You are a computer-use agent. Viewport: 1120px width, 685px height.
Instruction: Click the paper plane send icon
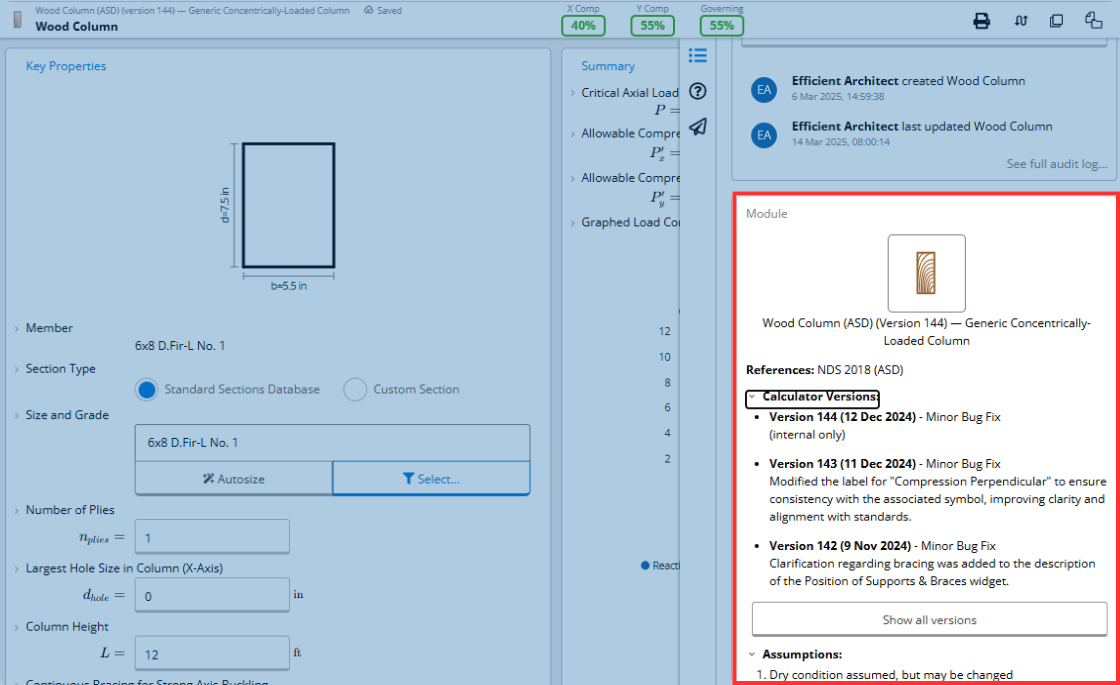coord(697,126)
